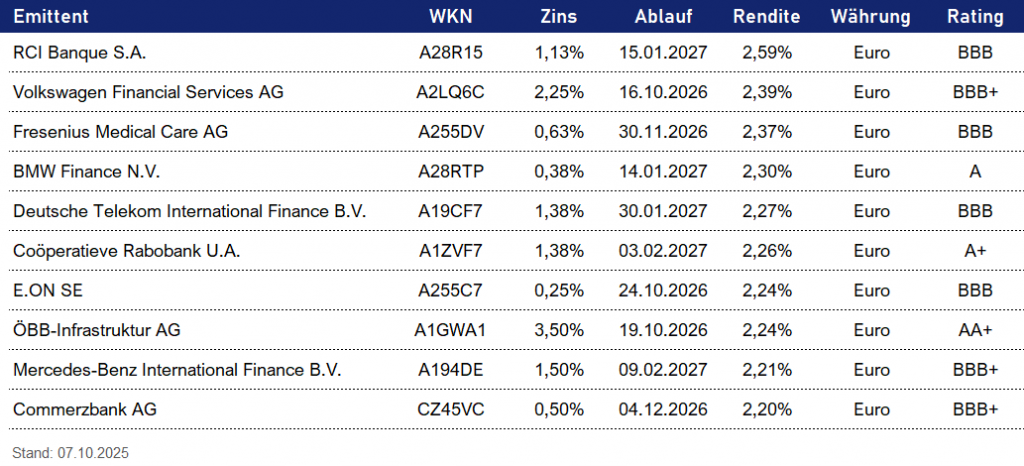Click the Rating column header
Image resolution: width=1024 pixels, height=466 pixels.
pos(974,17)
